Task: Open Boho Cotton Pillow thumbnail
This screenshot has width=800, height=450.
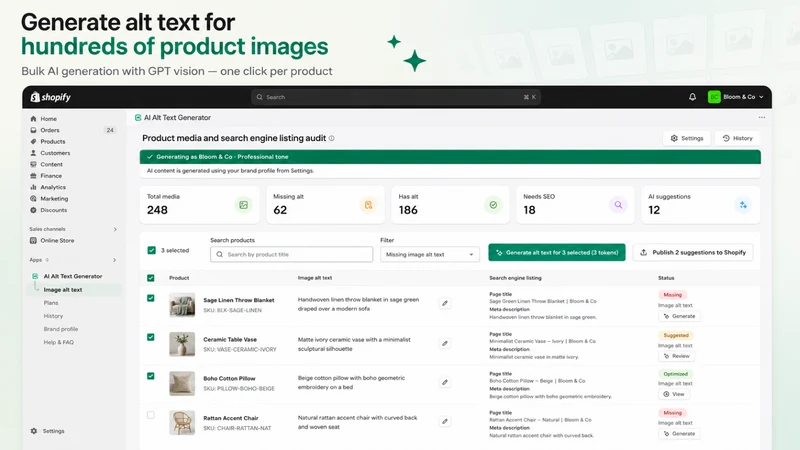Action: 182,384
